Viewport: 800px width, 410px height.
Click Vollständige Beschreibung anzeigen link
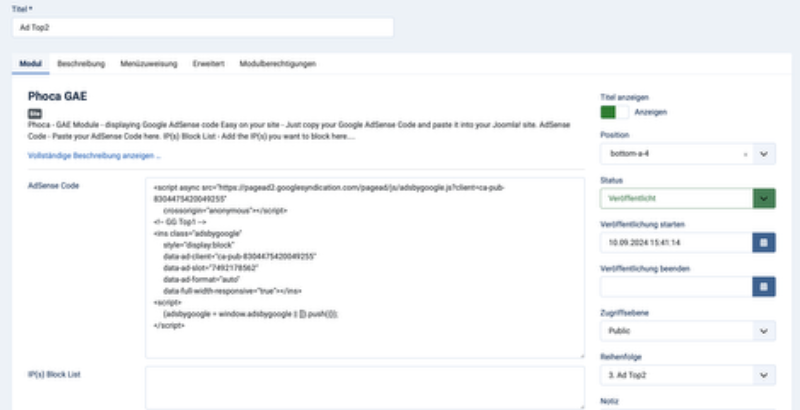click(94, 156)
